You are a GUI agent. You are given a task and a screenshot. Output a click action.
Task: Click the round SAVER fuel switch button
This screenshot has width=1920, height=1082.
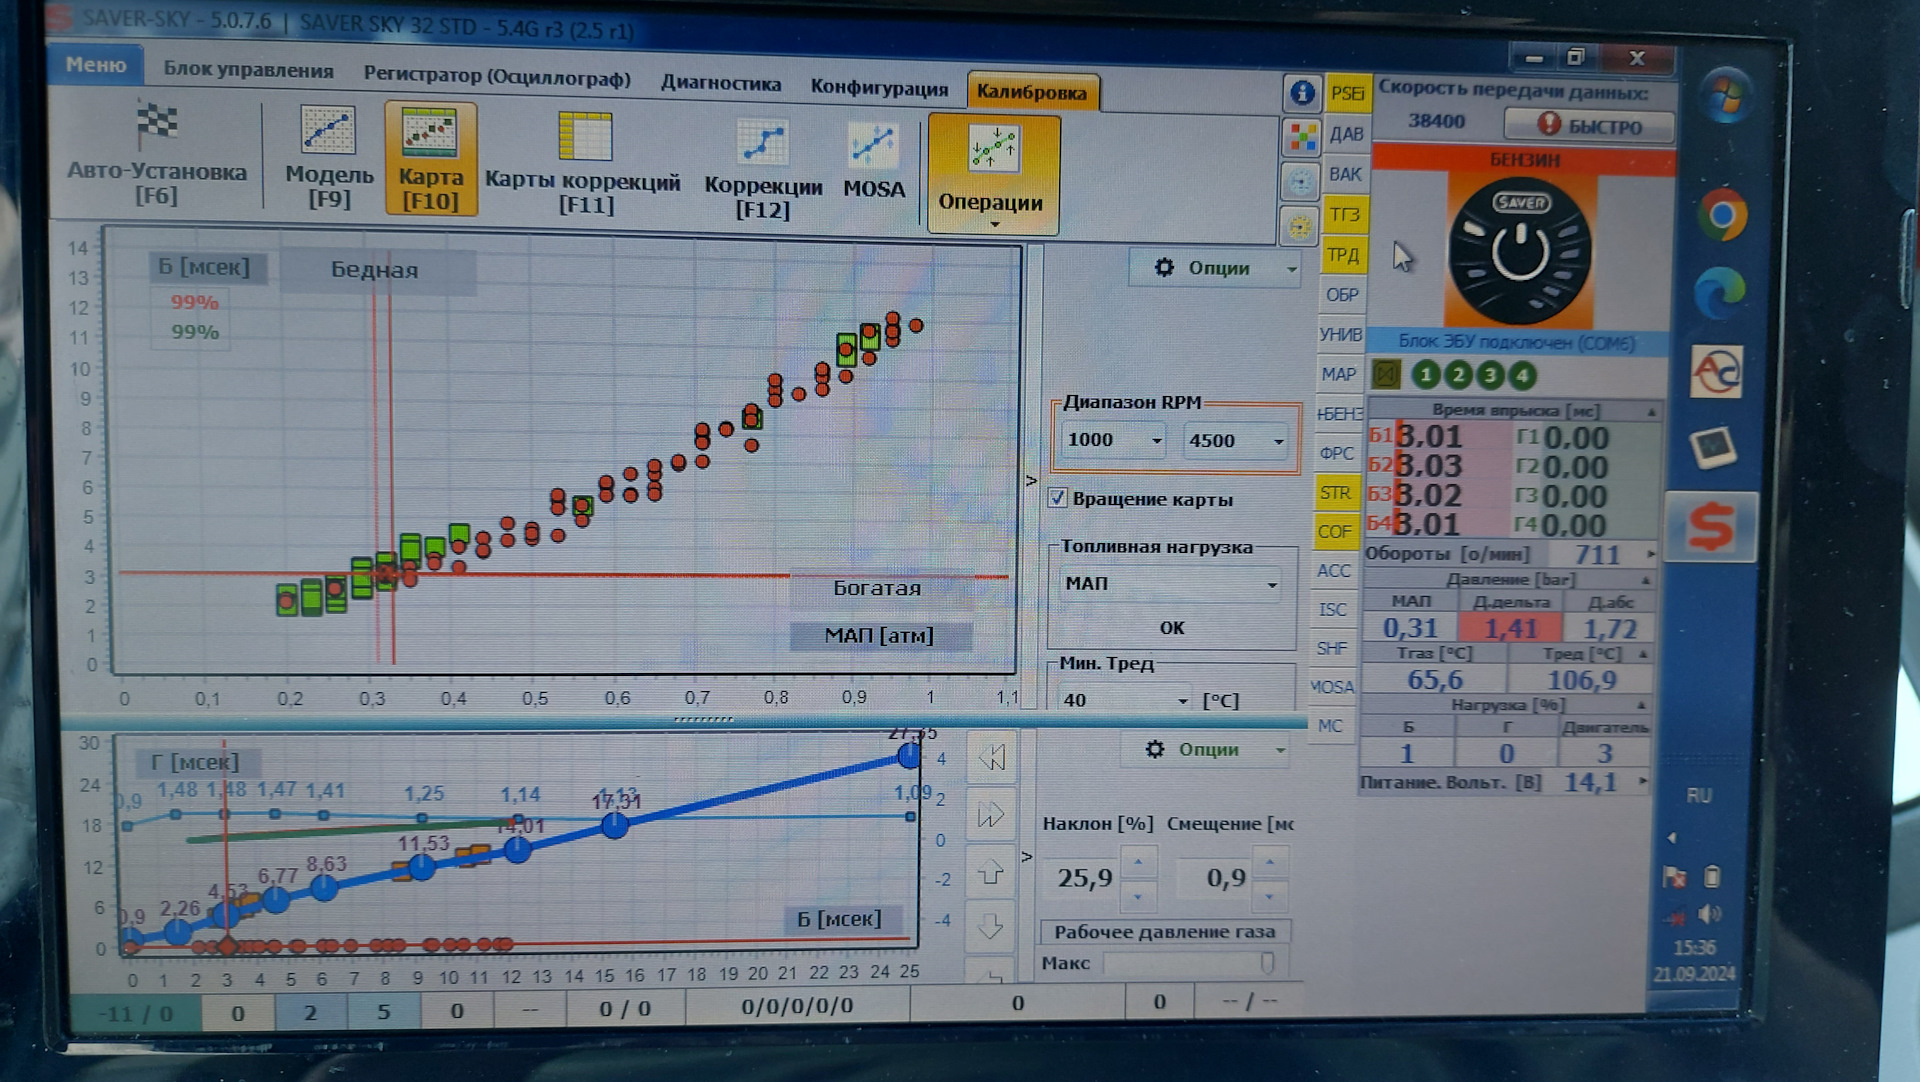click(1520, 251)
